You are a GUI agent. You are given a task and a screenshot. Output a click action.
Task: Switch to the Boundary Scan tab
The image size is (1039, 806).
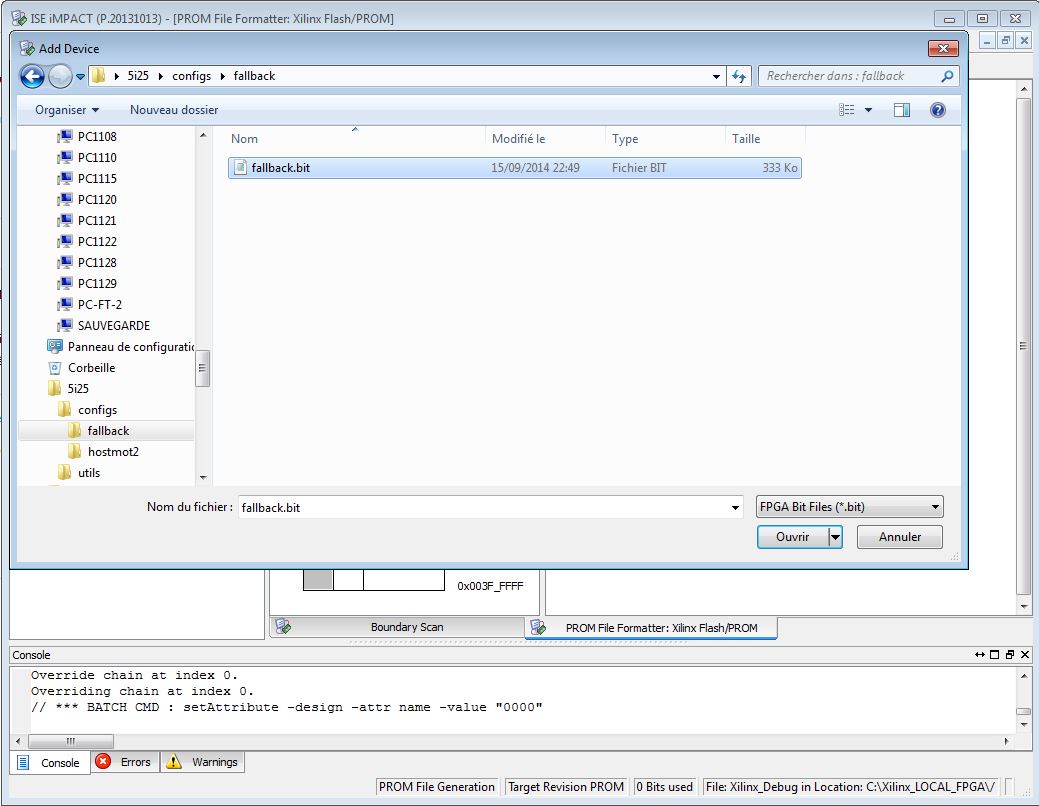[x=397, y=627]
